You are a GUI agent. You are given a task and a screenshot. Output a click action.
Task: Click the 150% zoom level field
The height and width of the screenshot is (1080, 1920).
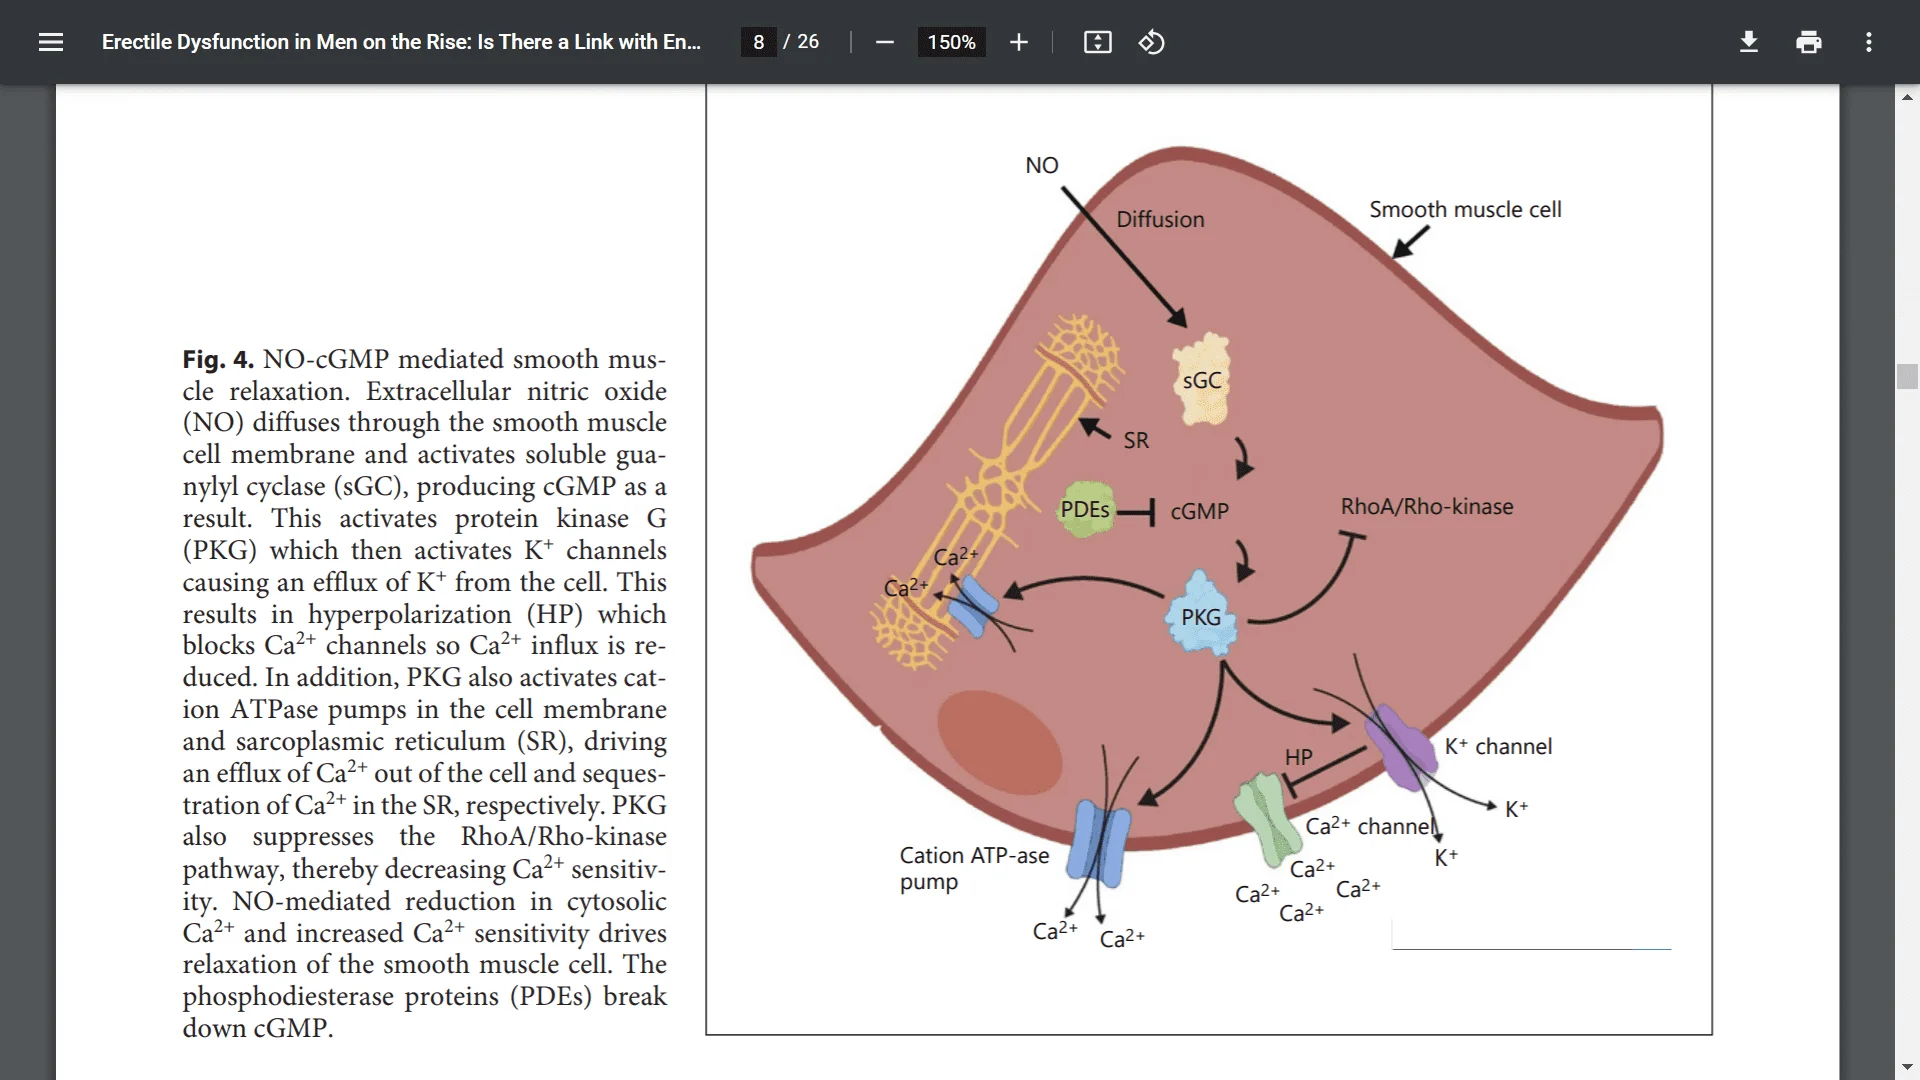coord(951,42)
